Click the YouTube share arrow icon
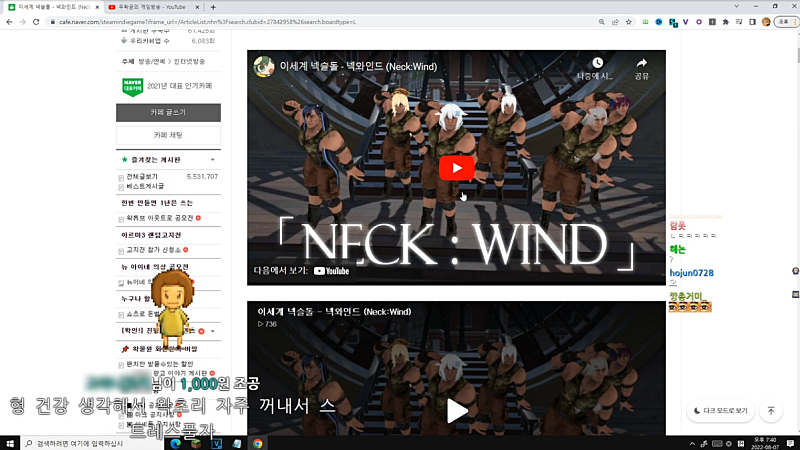 point(641,64)
